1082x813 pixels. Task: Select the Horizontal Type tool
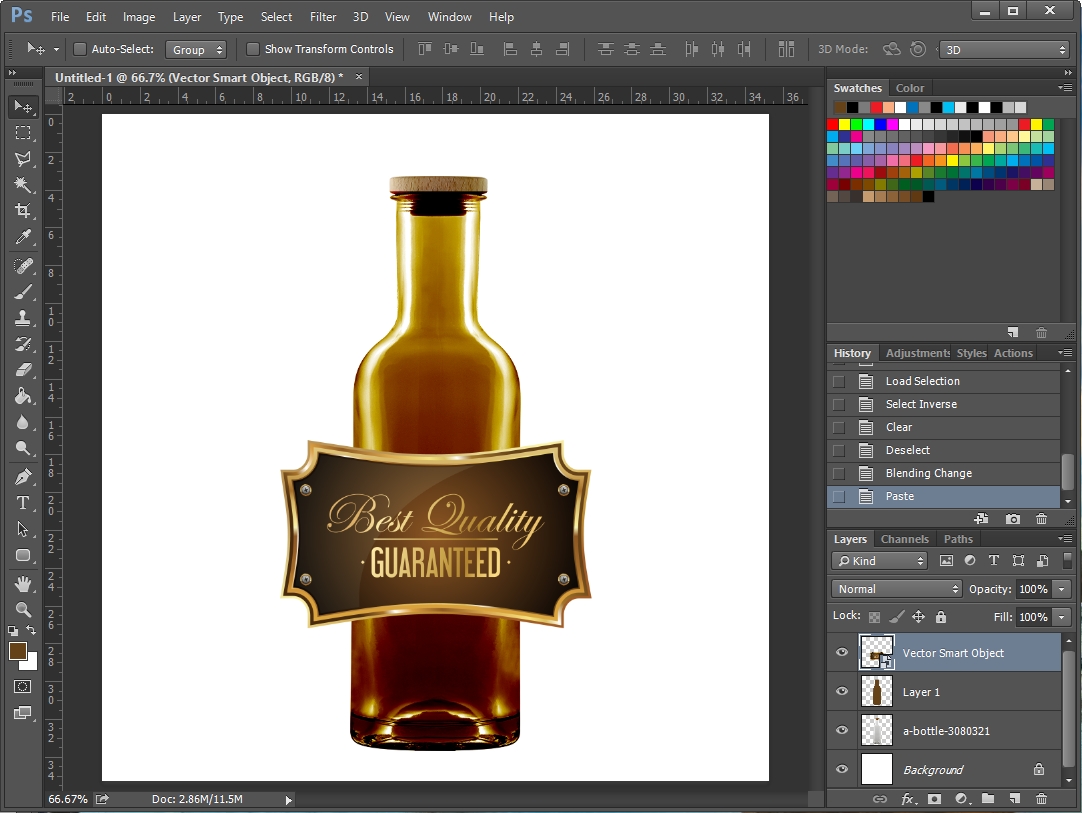(23, 502)
